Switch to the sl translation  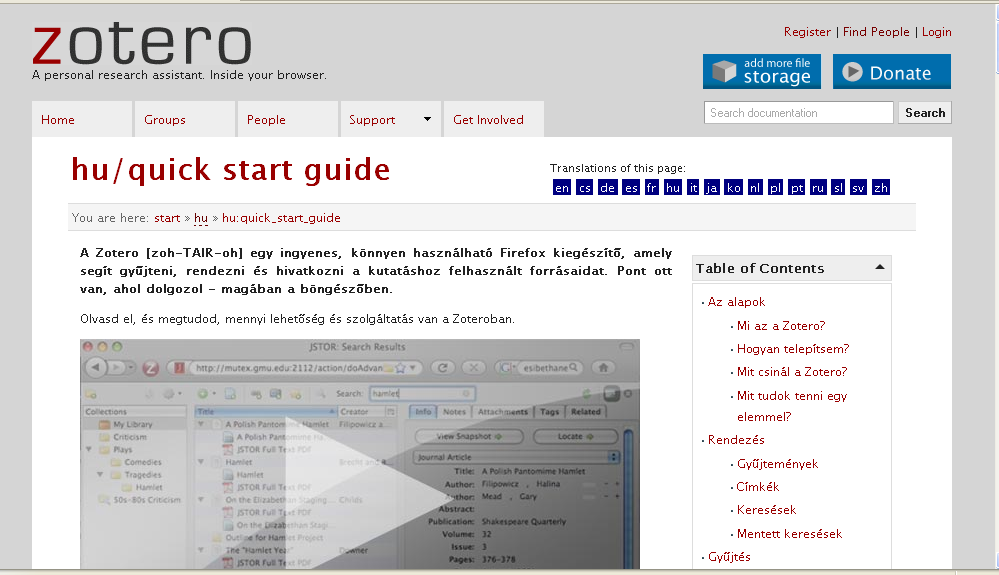[x=838, y=187]
